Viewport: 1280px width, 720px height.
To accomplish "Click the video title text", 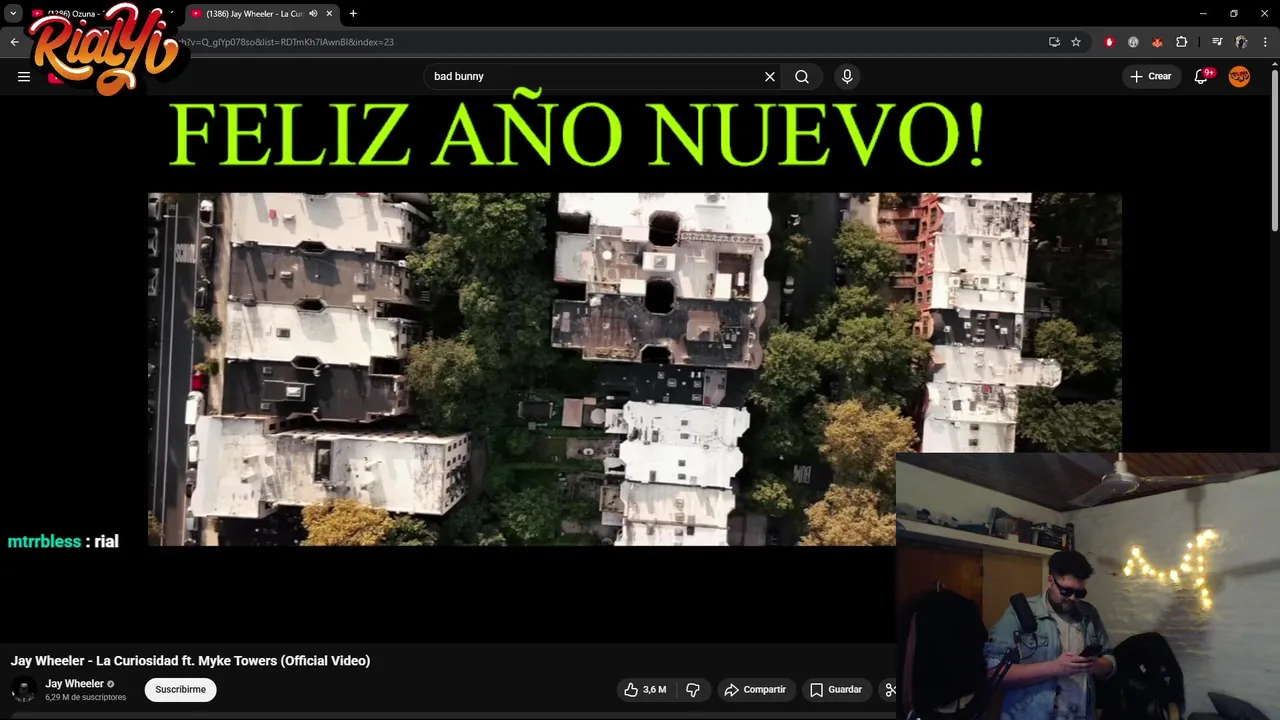I will (190, 660).
